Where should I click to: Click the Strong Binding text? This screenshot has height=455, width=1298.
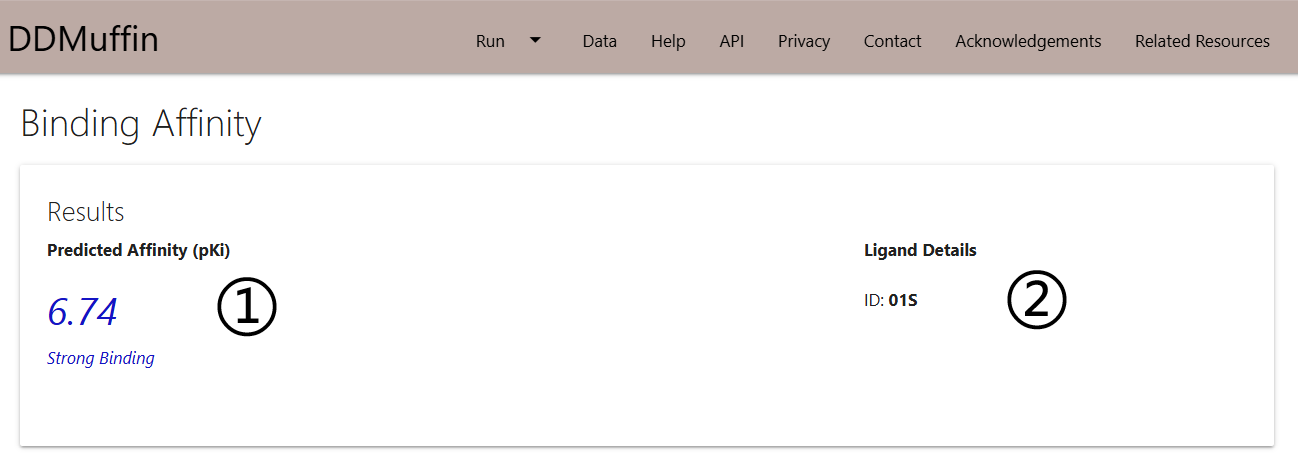click(x=101, y=358)
